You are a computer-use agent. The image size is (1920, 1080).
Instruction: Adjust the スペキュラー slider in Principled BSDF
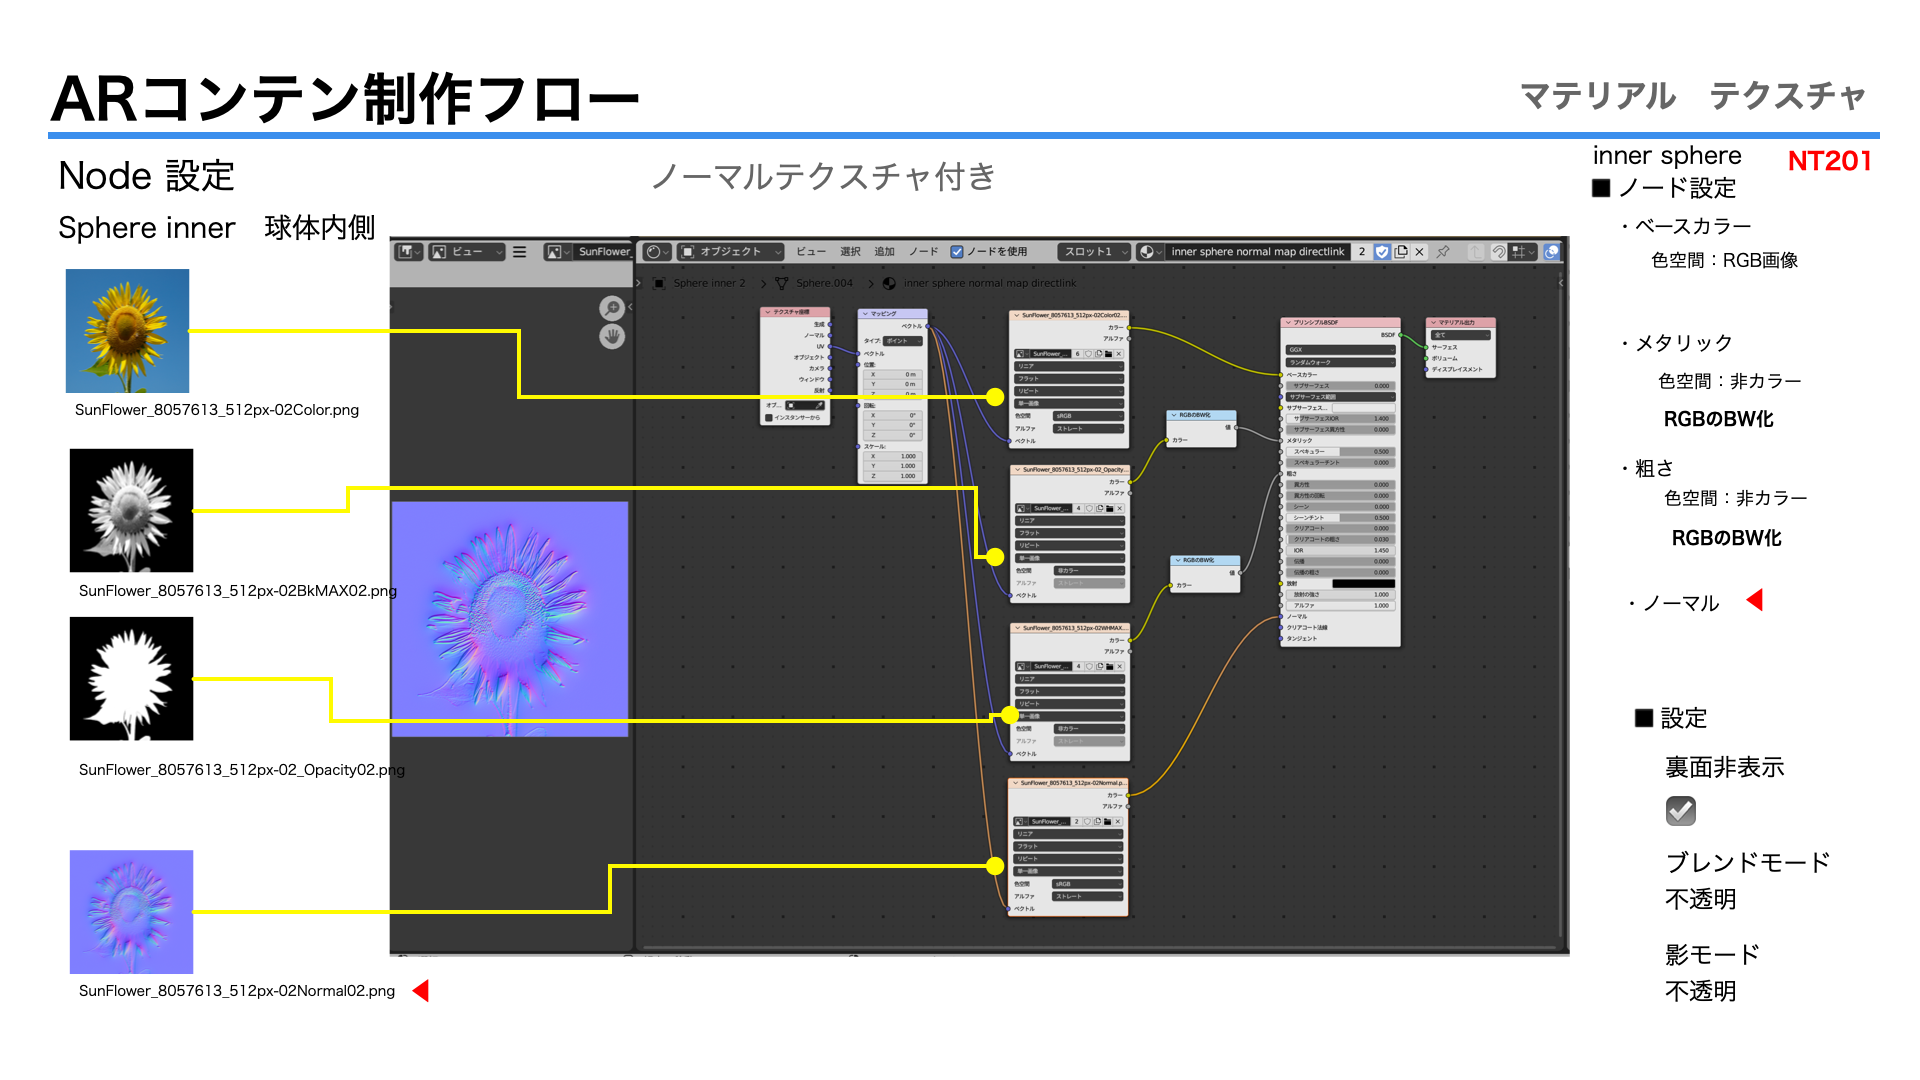pos(1340,452)
